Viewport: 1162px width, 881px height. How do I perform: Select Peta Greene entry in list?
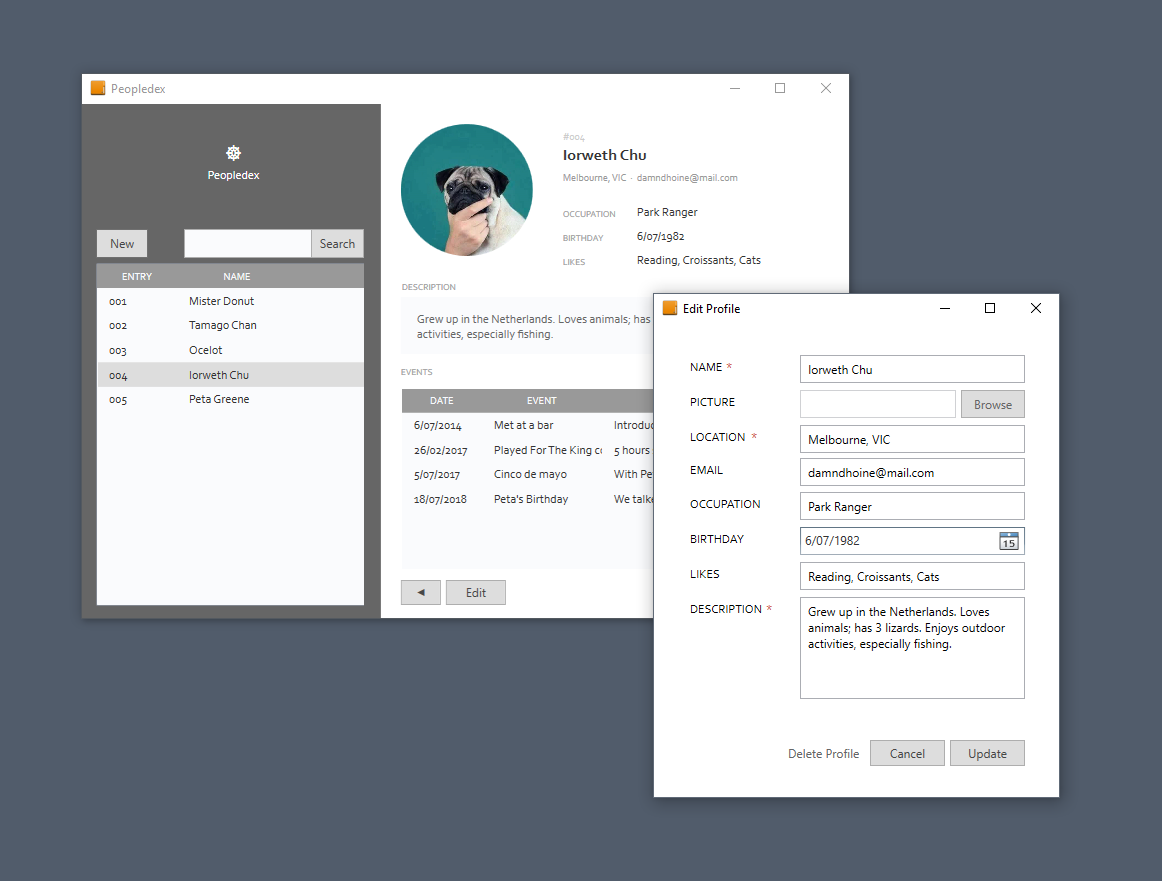tap(219, 400)
